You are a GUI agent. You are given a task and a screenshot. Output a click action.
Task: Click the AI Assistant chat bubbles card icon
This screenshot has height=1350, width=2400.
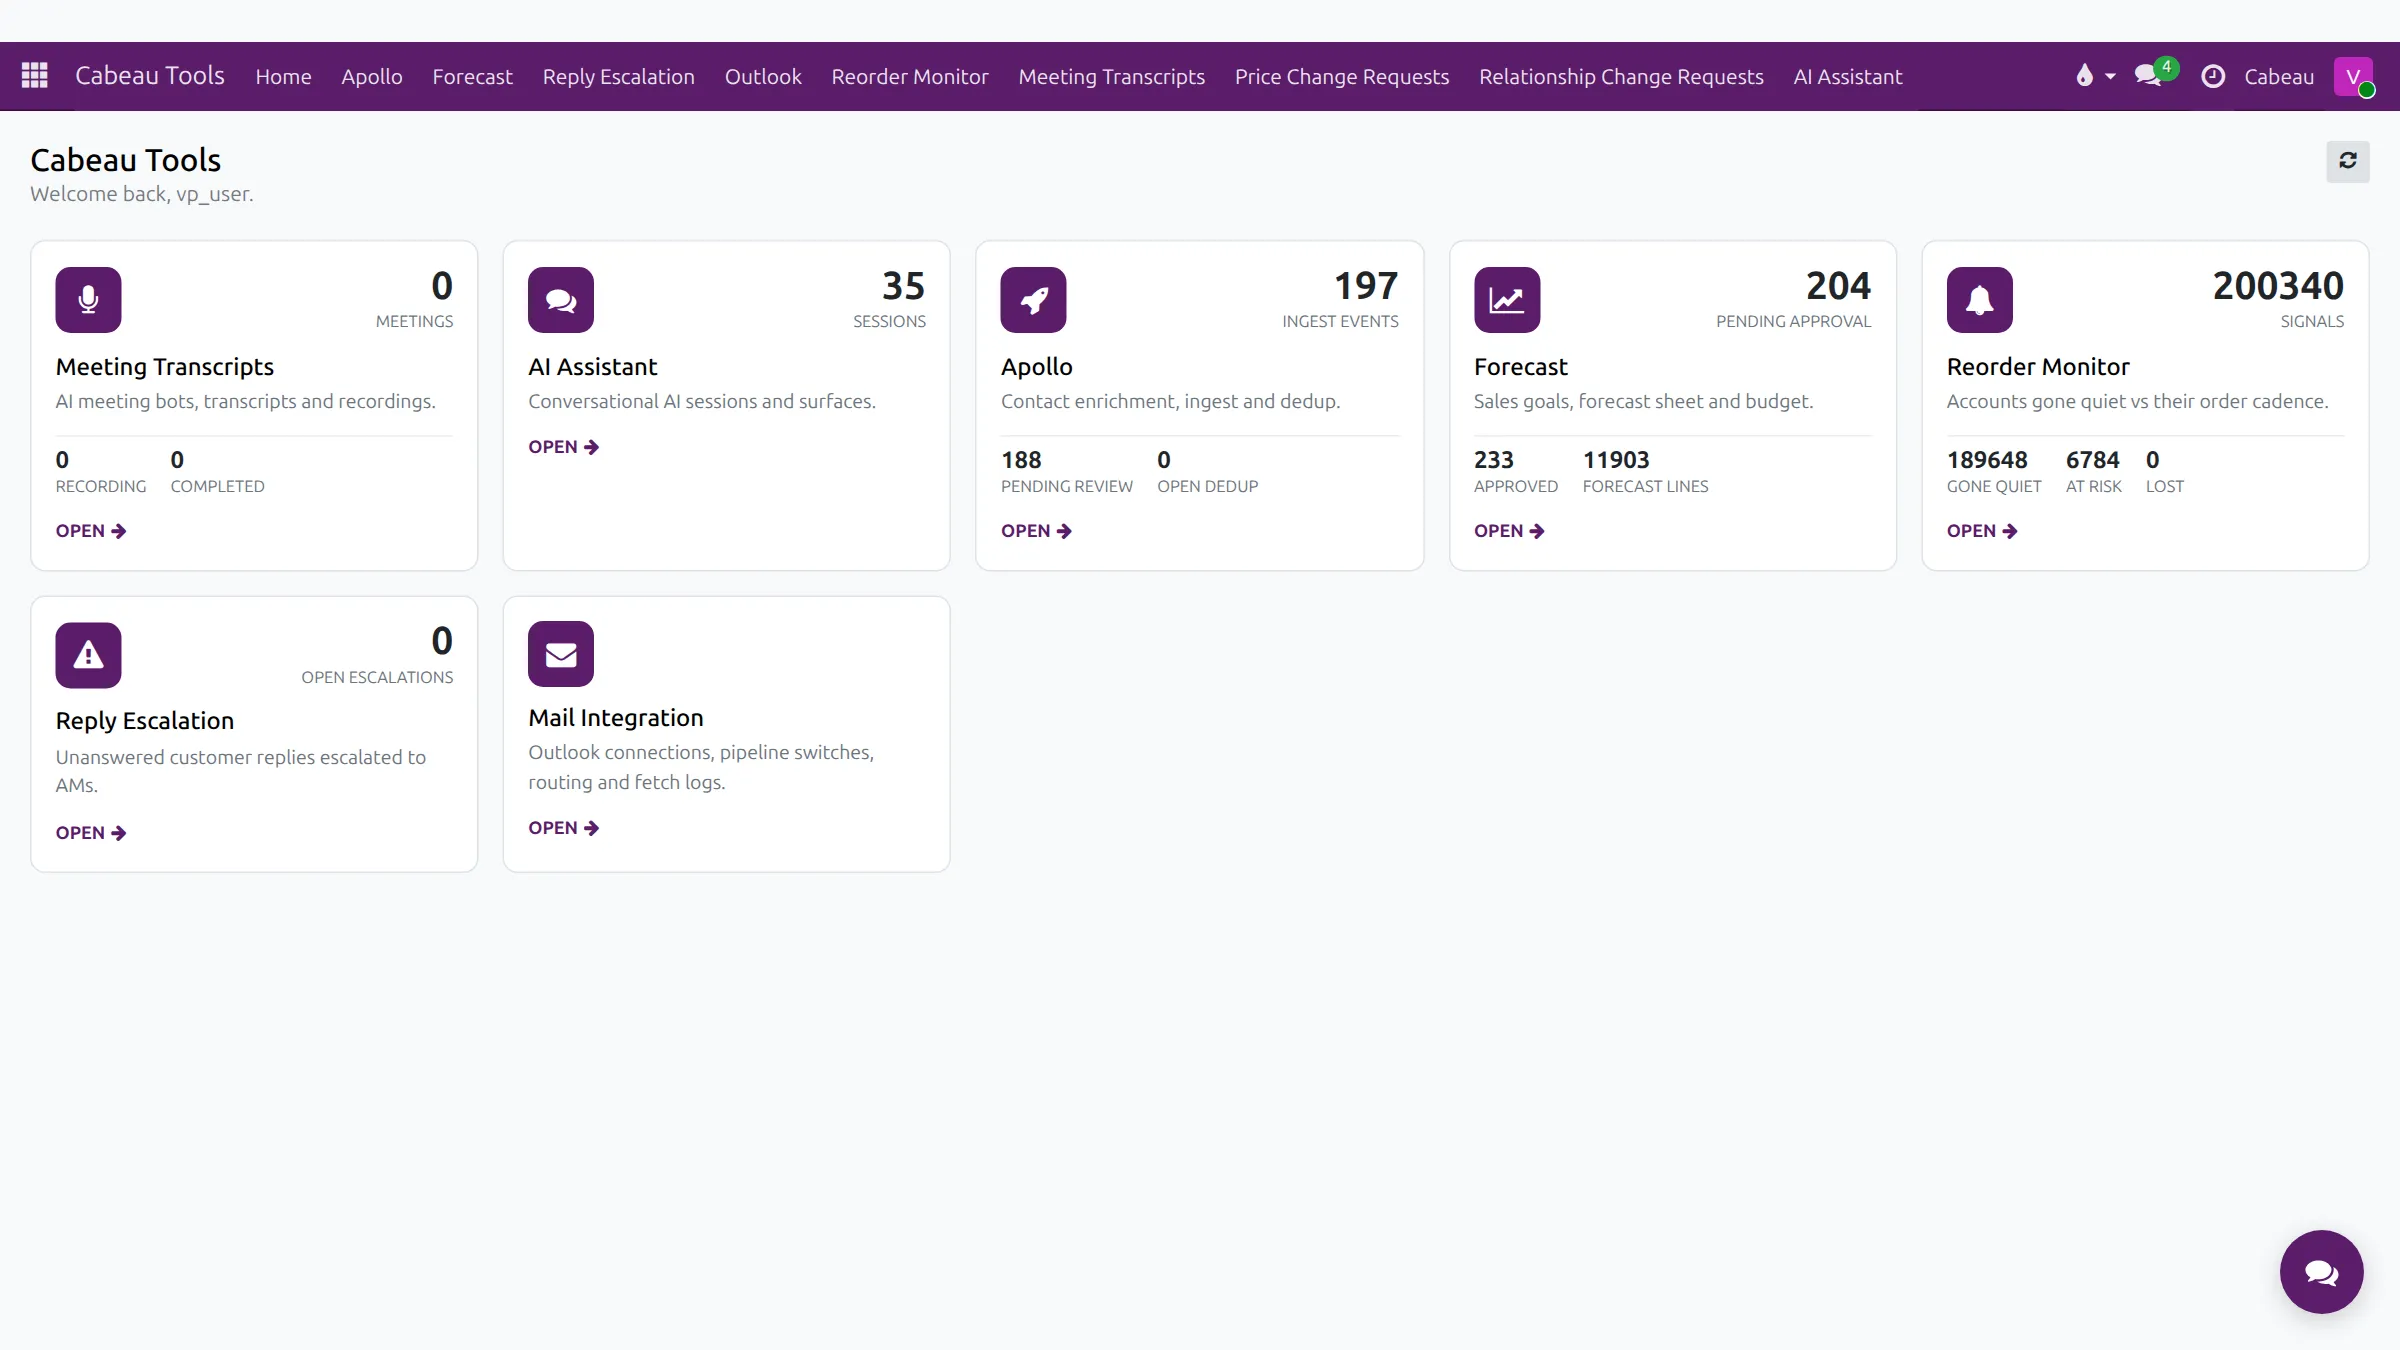coord(561,300)
